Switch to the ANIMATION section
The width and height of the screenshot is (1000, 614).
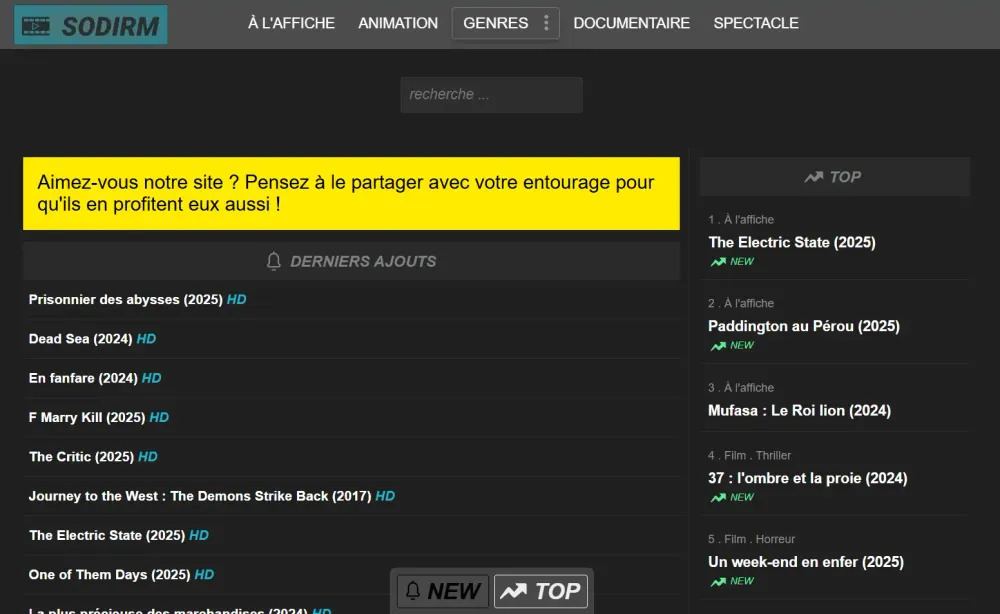coord(397,23)
